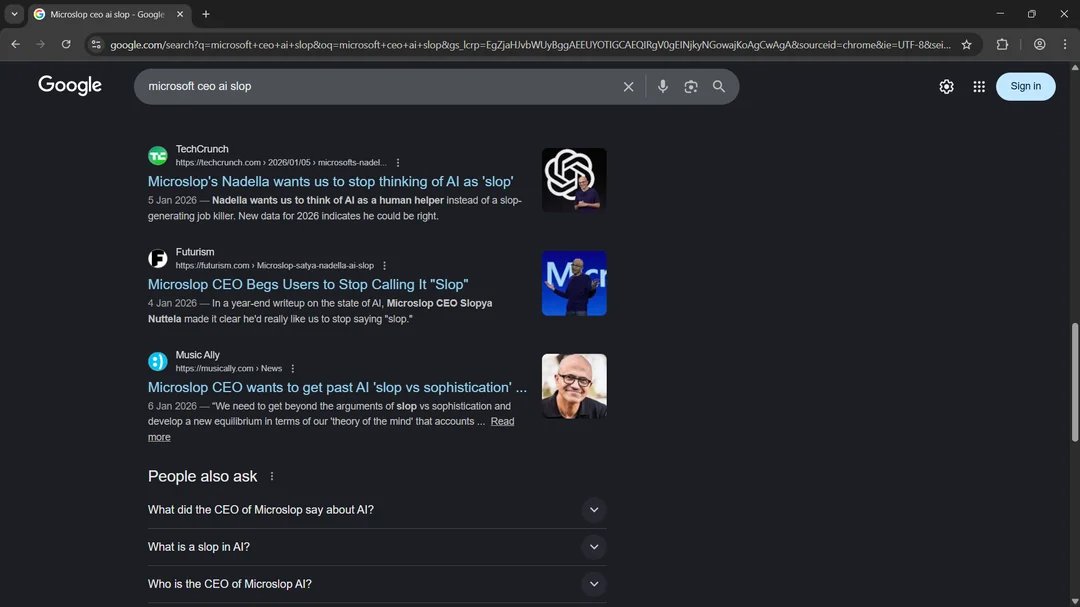Expand 'What did the CEO of Microslop say' question
1080x607 pixels.
pyautogui.click(x=377, y=510)
